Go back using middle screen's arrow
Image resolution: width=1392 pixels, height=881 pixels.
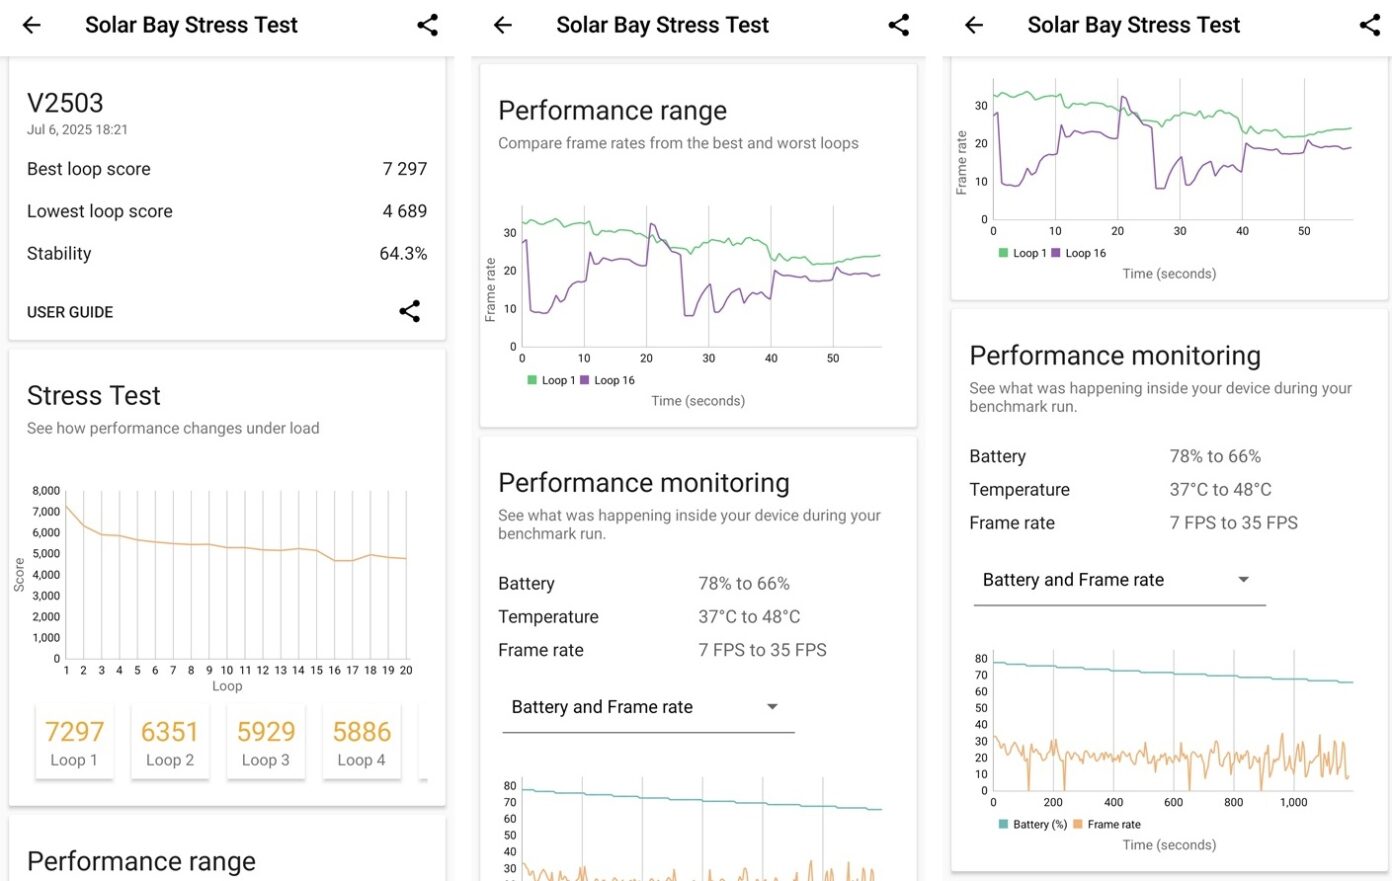tap(503, 25)
